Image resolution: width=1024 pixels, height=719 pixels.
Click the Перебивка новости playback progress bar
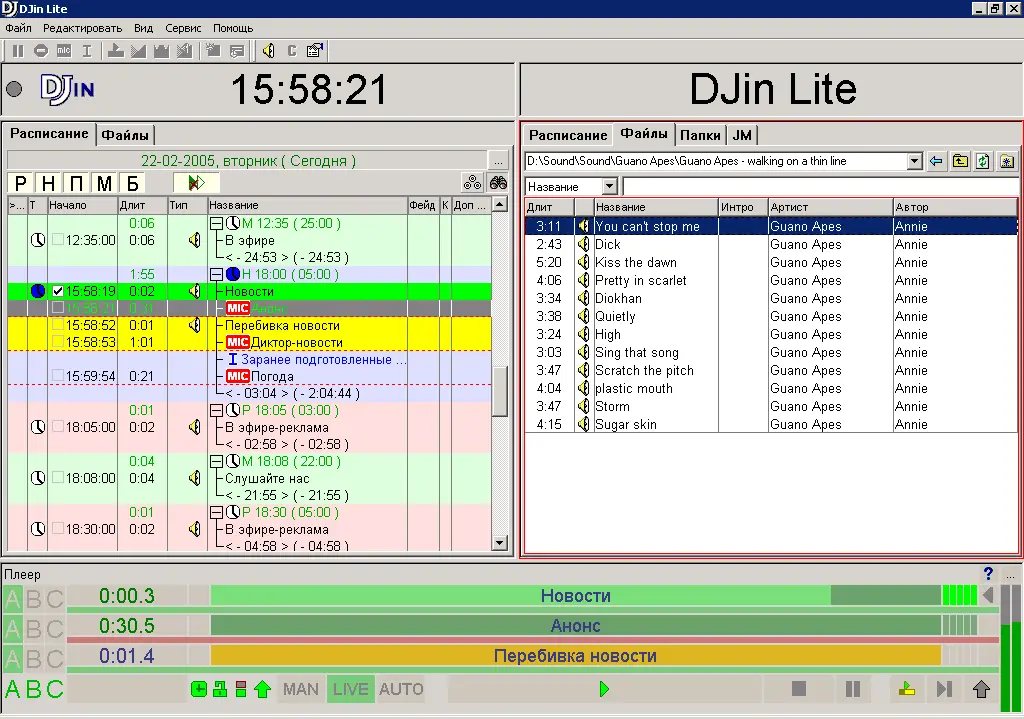point(575,656)
